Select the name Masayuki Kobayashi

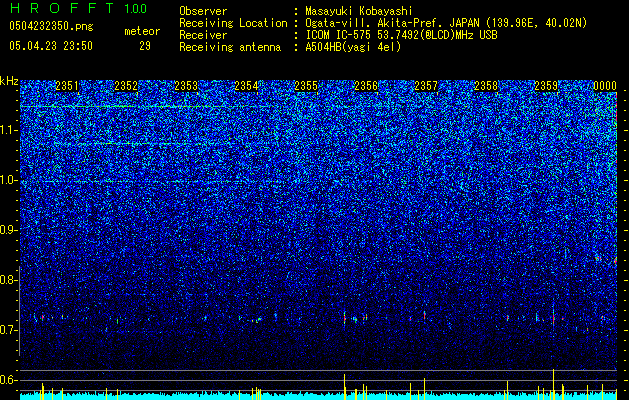(359, 11)
